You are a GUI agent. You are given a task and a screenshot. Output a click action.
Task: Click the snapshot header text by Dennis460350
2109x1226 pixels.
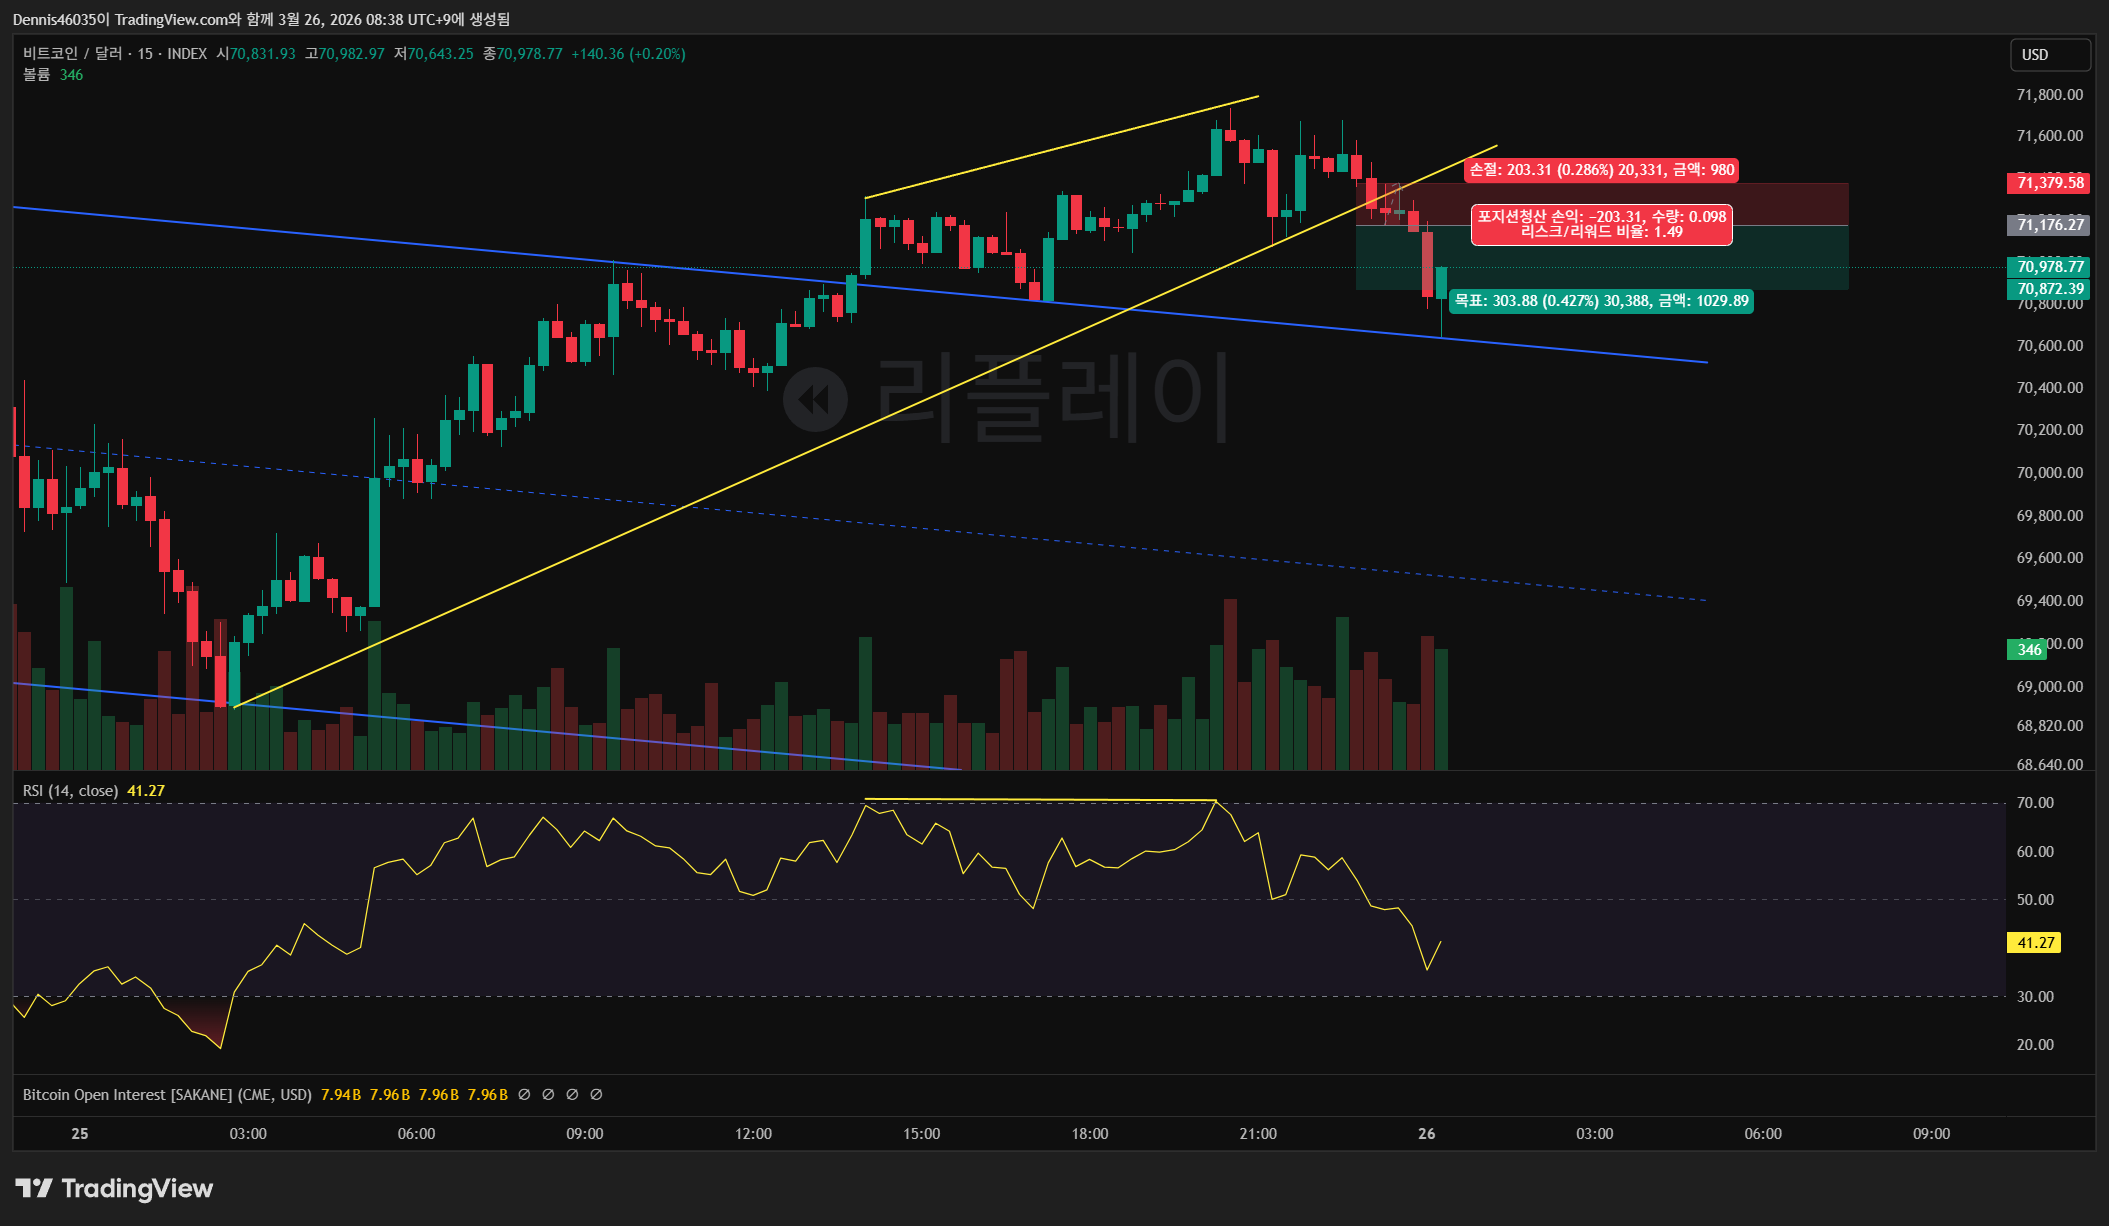tap(261, 19)
